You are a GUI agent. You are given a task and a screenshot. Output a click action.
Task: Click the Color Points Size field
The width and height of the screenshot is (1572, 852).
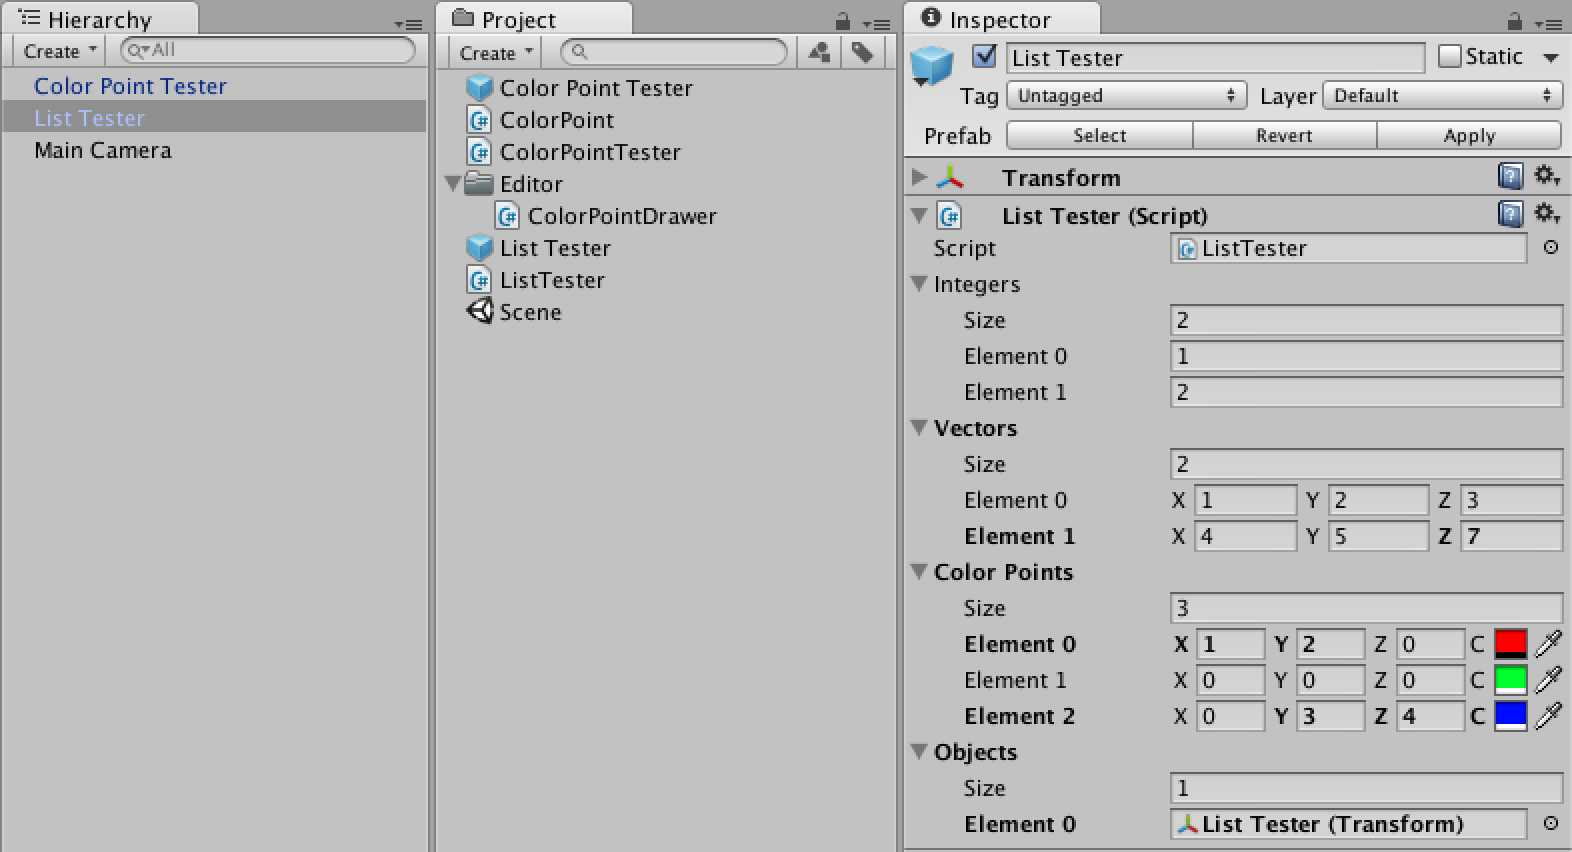[1366, 608]
